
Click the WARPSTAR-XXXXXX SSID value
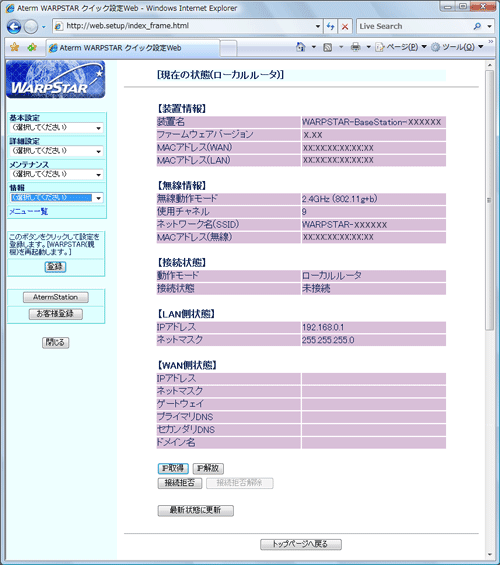click(x=344, y=225)
